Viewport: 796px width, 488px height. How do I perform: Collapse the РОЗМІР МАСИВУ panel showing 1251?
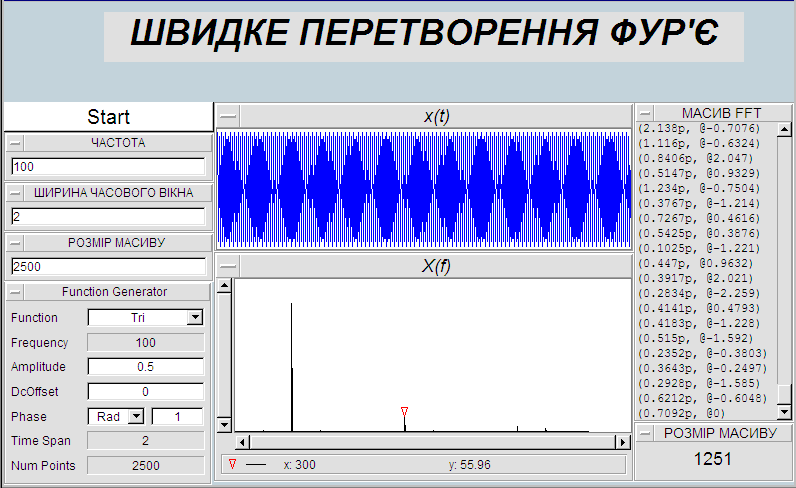[645, 433]
